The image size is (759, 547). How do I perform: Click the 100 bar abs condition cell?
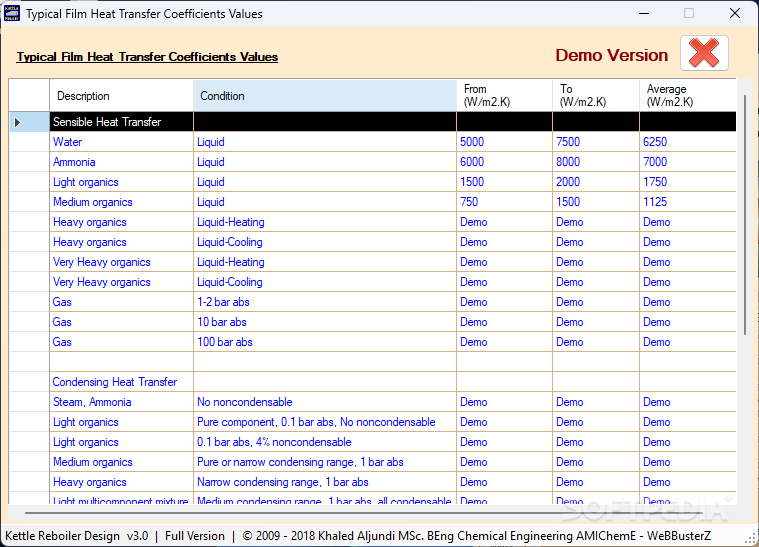[x=325, y=342]
